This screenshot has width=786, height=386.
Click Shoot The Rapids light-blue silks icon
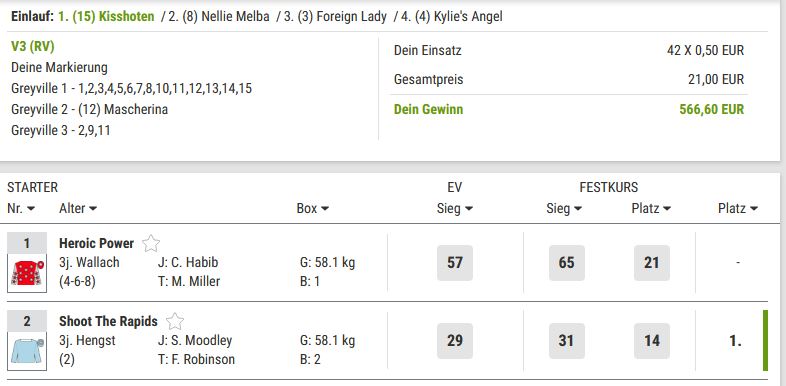pyautogui.click(x=27, y=351)
